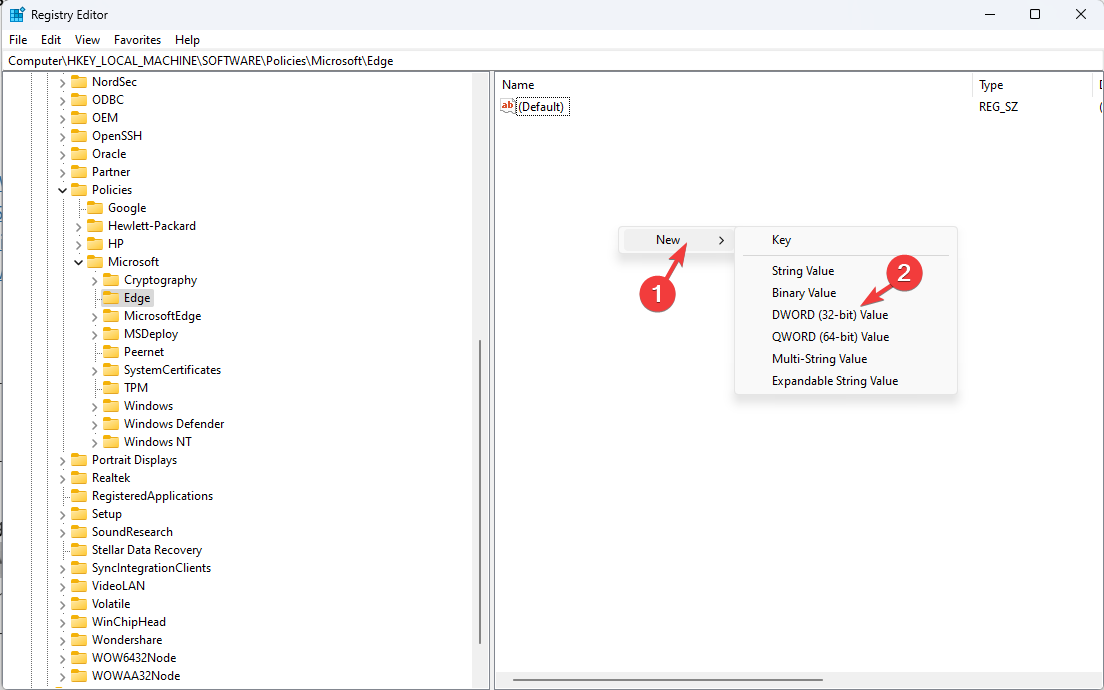Screen dimensions: 1104x690
Task: Expand the Windows Defender key
Action: tap(95, 425)
